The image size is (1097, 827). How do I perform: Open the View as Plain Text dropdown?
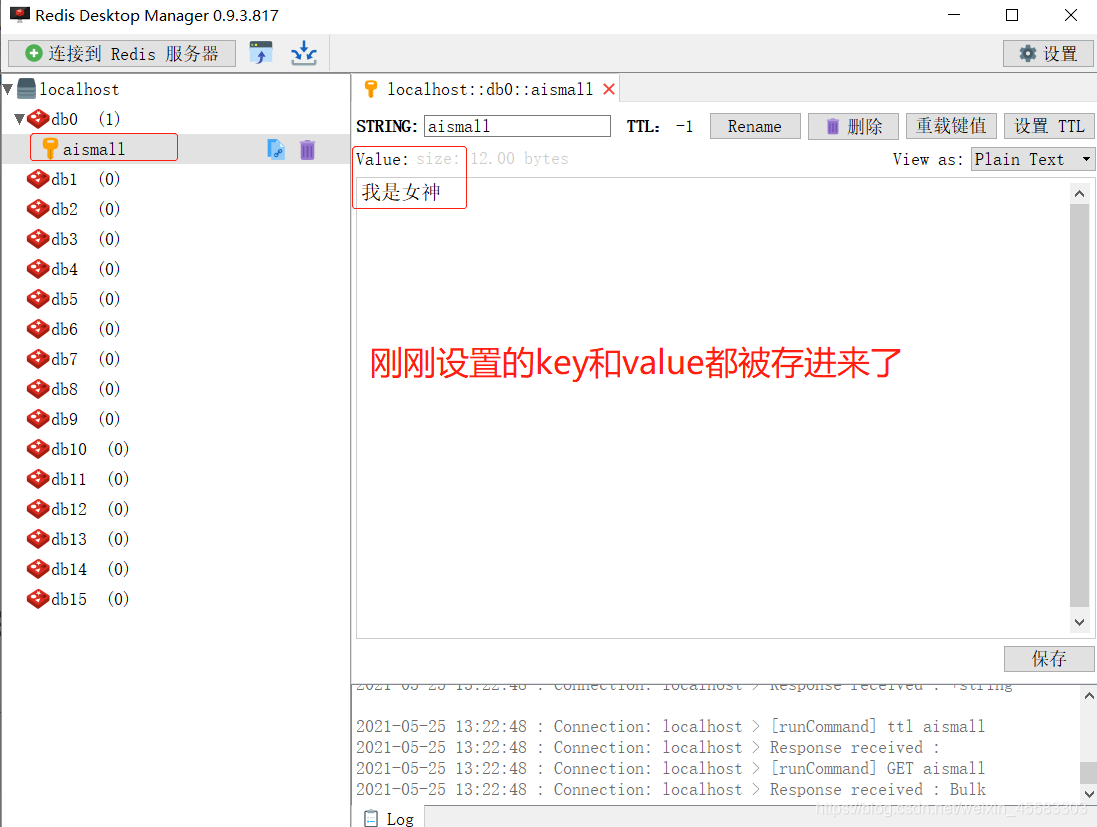(x=1032, y=160)
